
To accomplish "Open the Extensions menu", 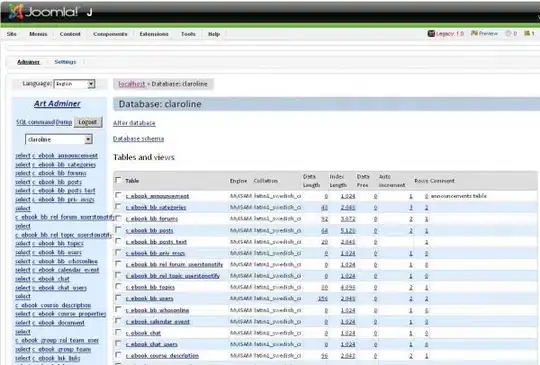I will click(154, 34).
